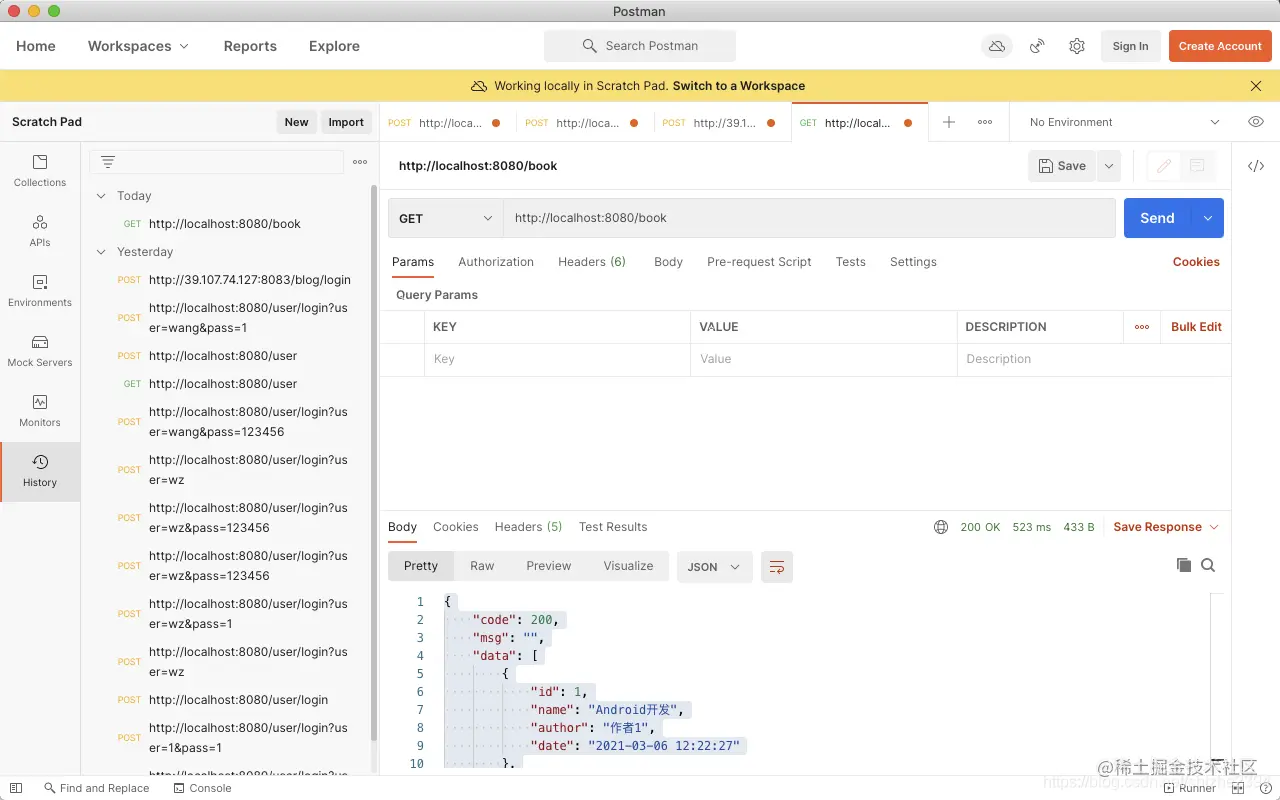Image resolution: width=1280 pixels, height=800 pixels.
Task: Open the Test Results response tab
Action: [x=613, y=527]
